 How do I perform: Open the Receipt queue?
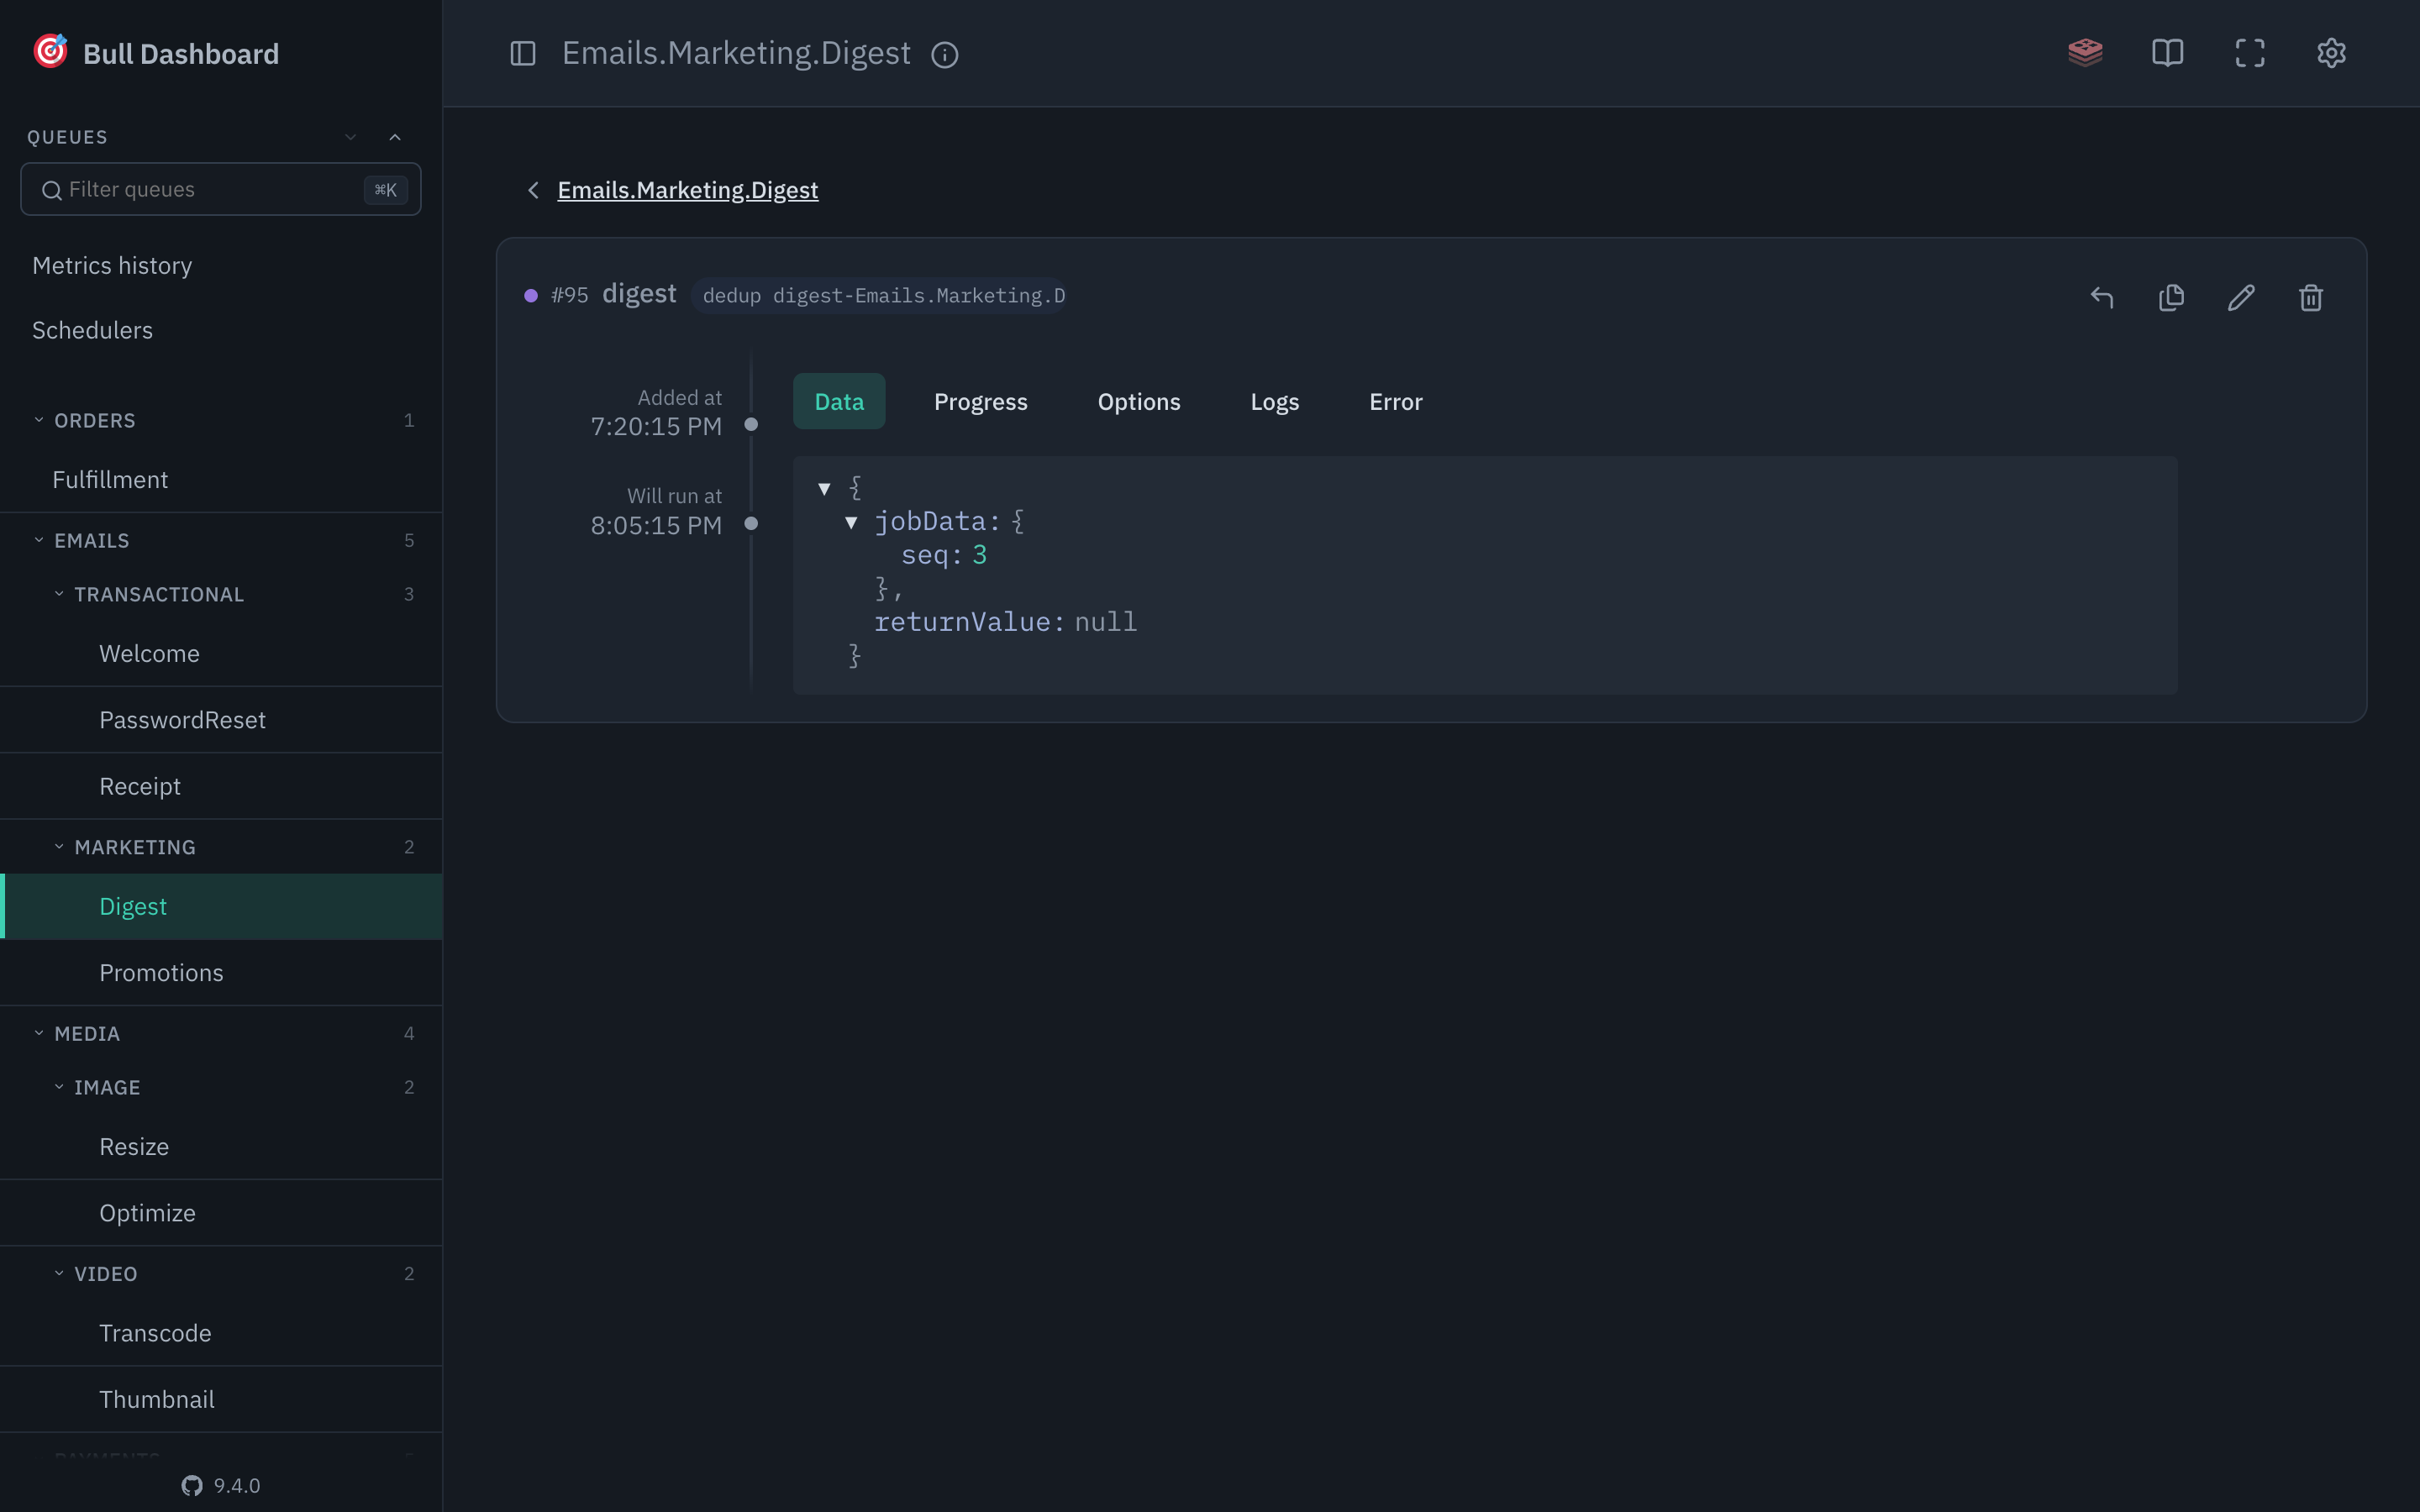221,786
